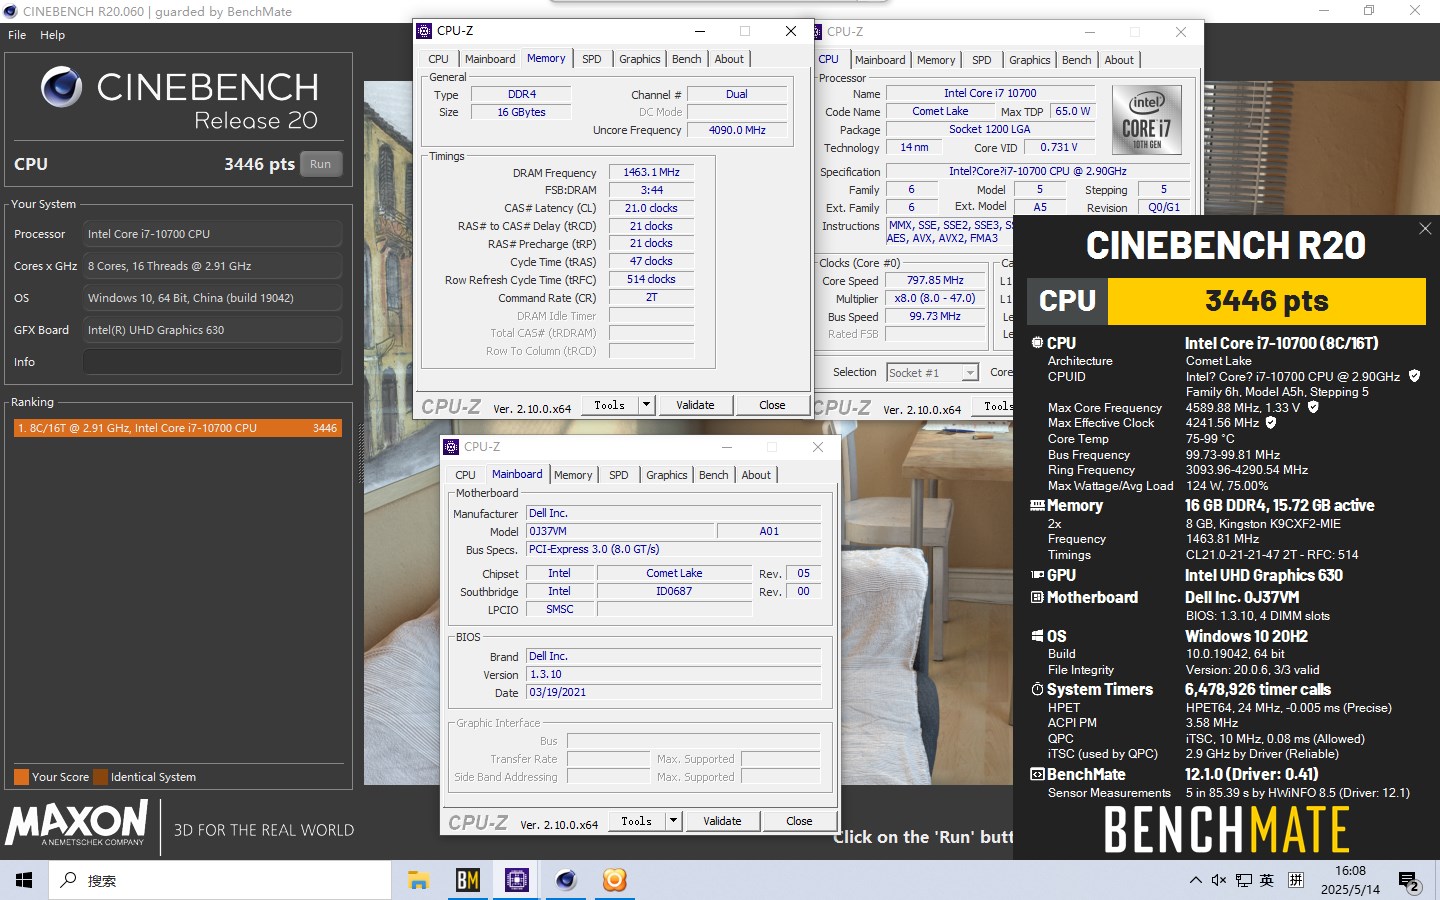Run the Cinebench CPU test

click(320, 164)
